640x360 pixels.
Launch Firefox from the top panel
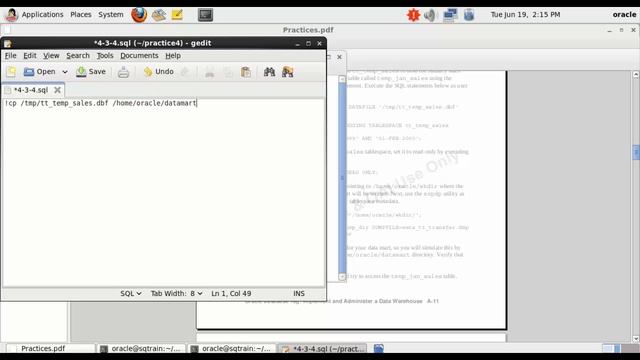click(139, 15)
